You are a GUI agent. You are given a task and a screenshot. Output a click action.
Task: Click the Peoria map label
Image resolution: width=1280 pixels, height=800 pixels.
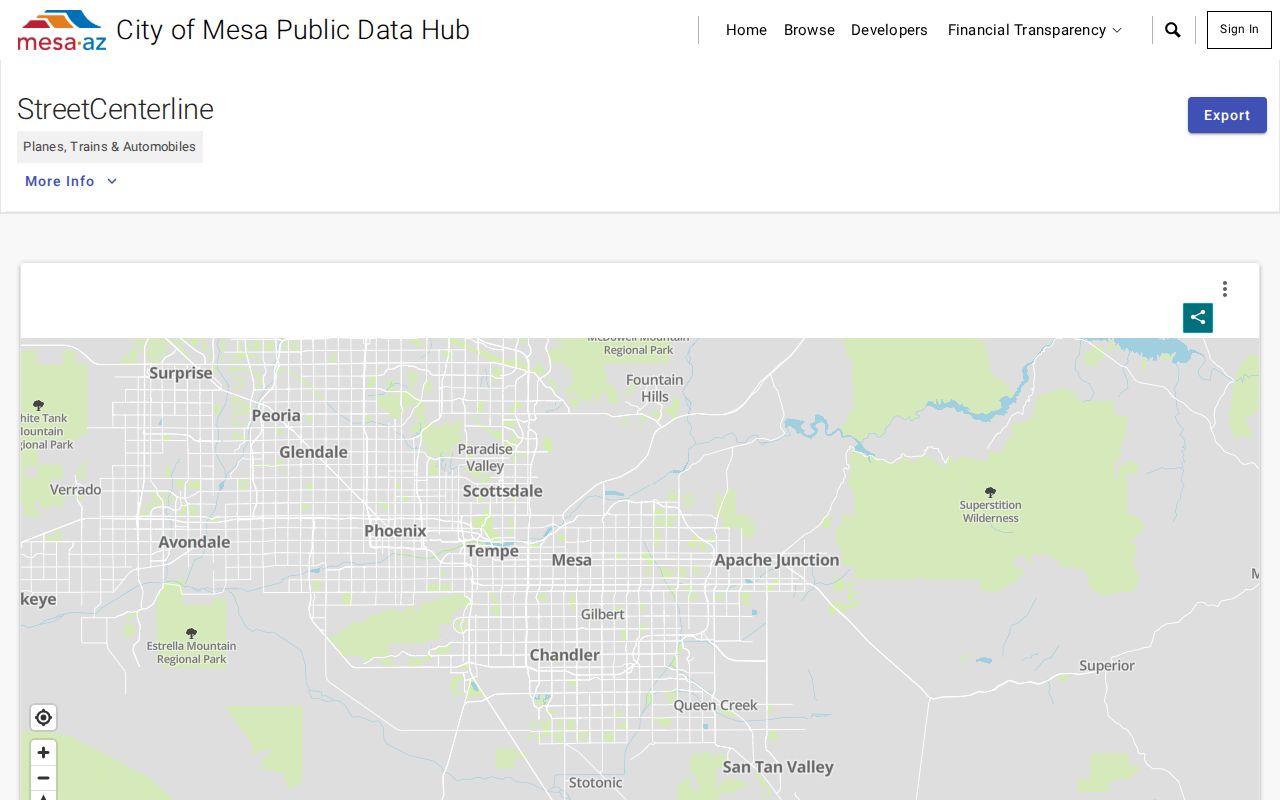(276, 415)
